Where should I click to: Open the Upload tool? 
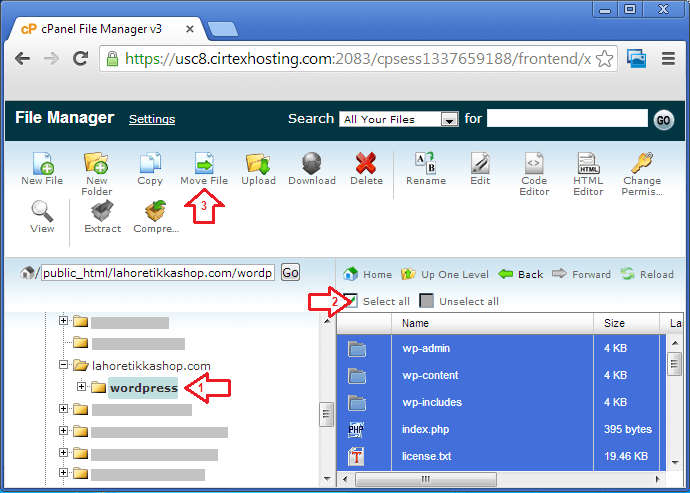click(x=258, y=163)
